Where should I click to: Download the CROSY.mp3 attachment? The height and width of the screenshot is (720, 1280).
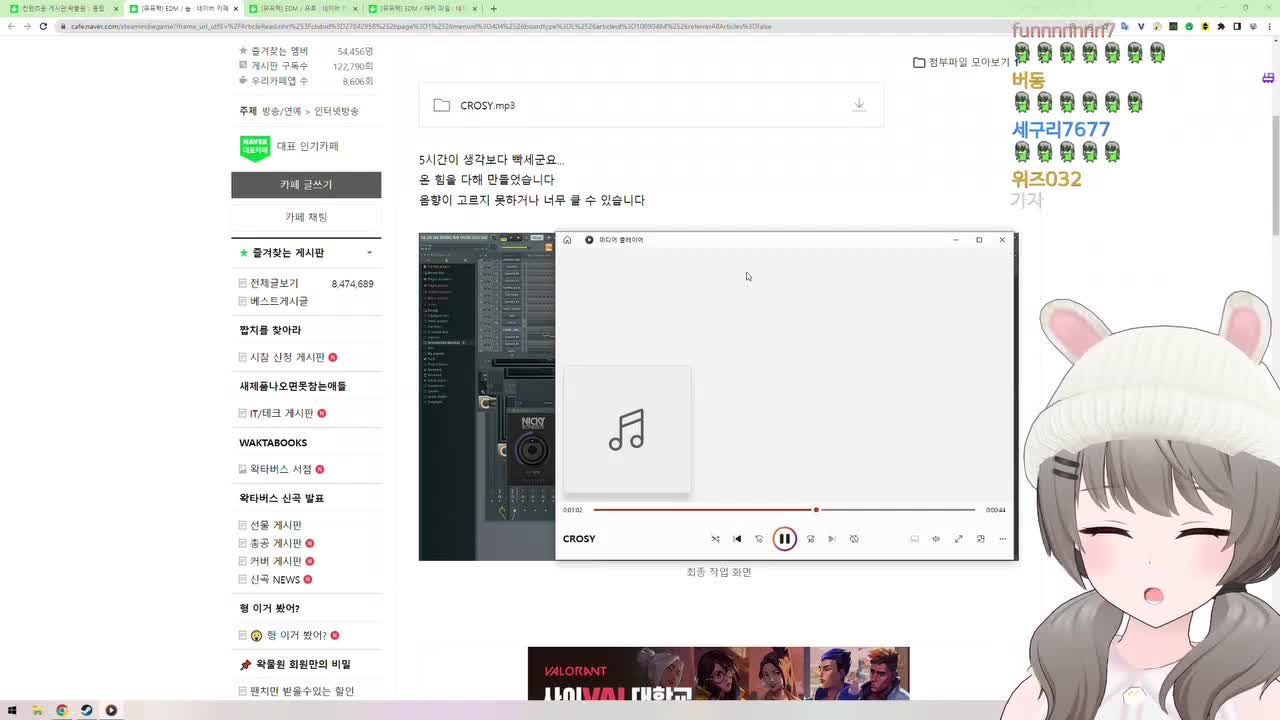click(858, 104)
